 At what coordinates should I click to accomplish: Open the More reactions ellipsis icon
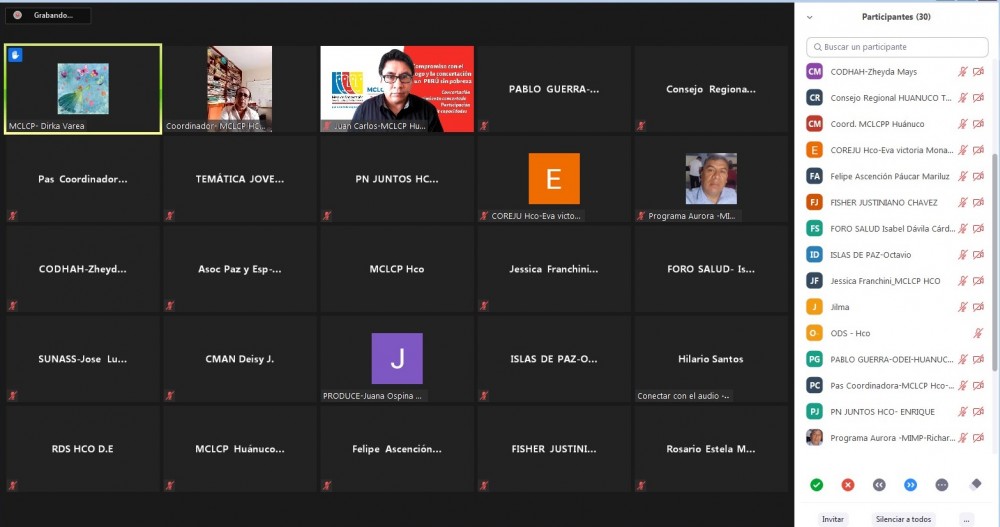[x=941, y=485]
